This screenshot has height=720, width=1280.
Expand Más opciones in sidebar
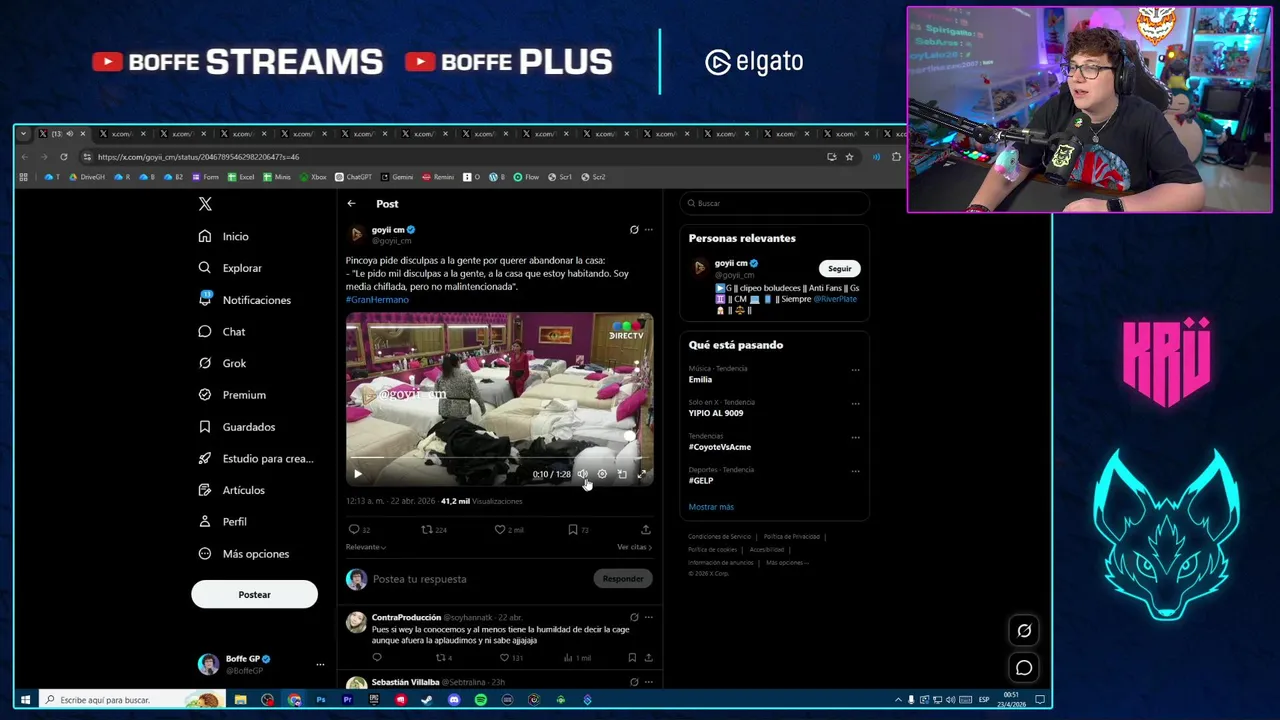243,554
